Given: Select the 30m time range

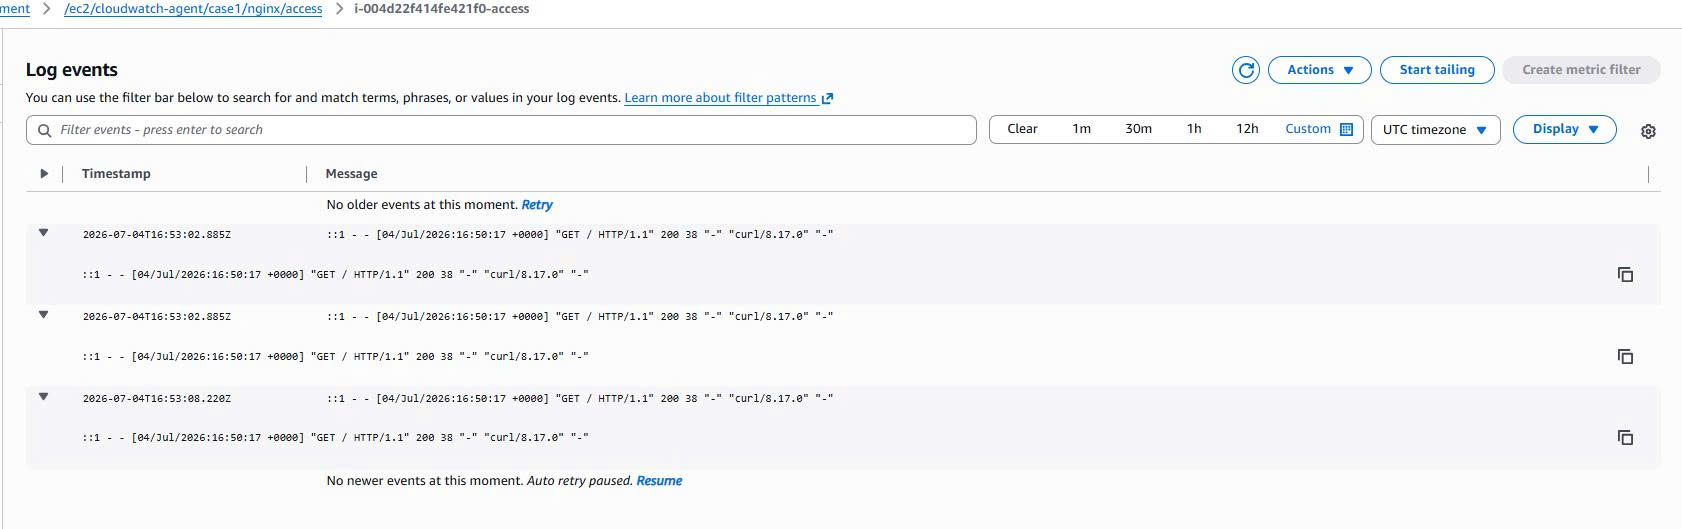Looking at the screenshot, I should 1138,129.
